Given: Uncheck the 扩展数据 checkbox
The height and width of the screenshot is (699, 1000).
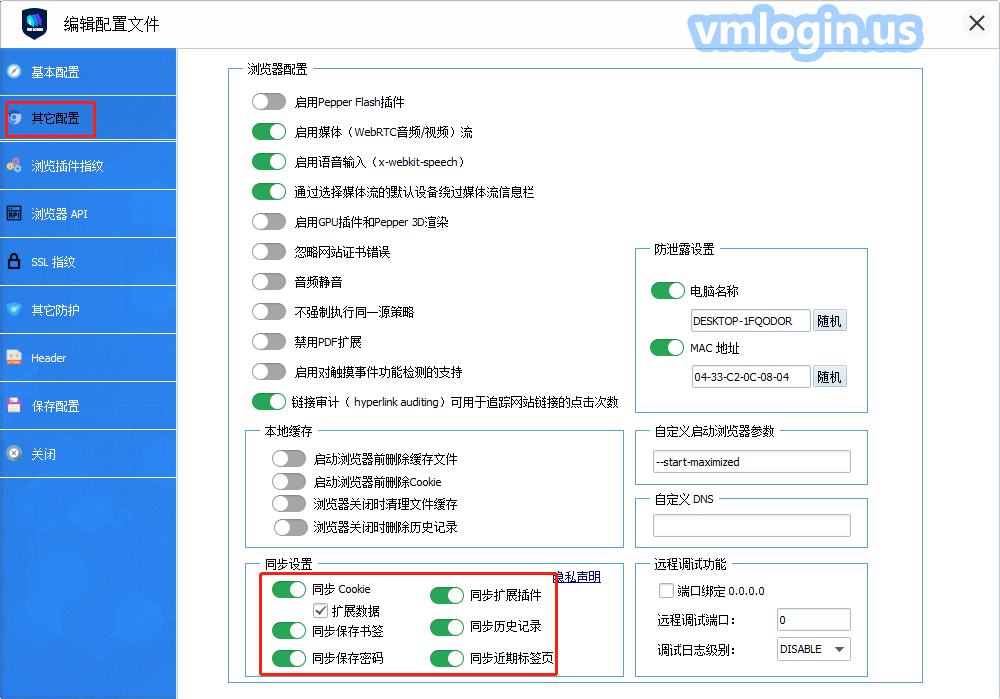Looking at the screenshot, I should coord(321,610).
